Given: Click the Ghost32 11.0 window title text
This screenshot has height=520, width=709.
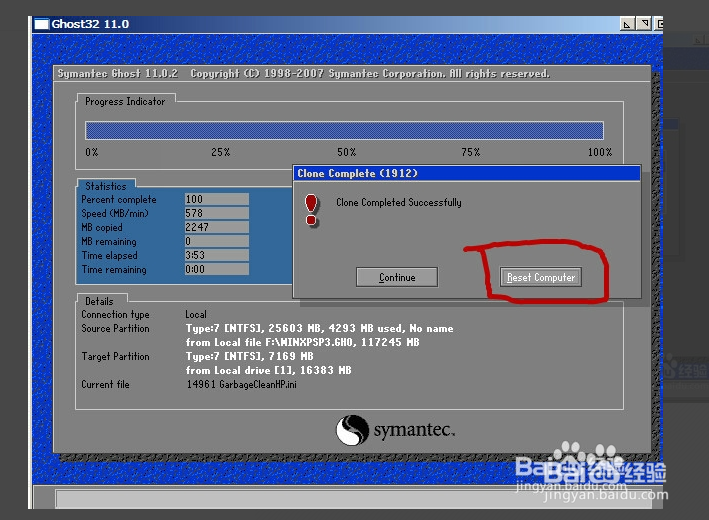Looking at the screenshot, I should (90, 24).
